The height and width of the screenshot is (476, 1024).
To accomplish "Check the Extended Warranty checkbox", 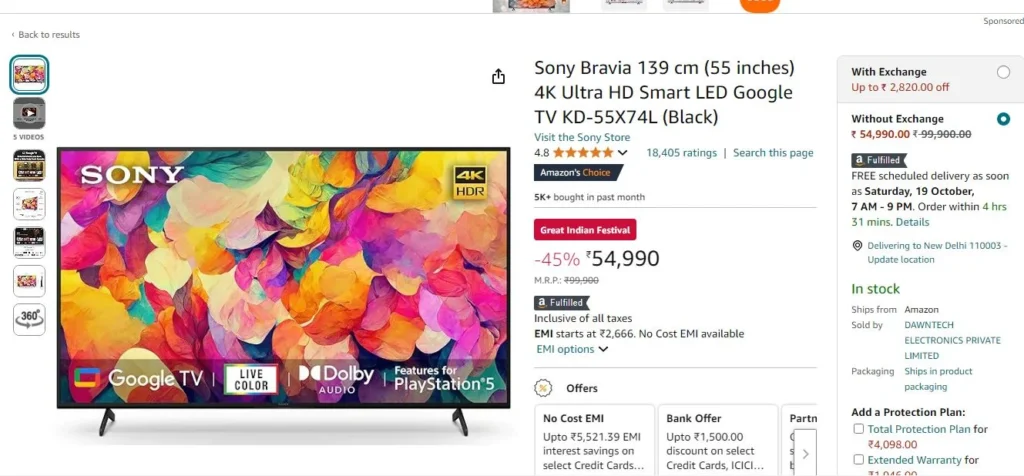I will tap(859, 460).
